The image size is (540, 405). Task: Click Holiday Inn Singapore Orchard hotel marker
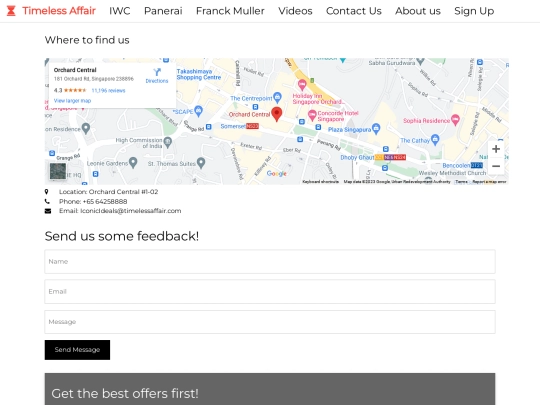(302, 84)
